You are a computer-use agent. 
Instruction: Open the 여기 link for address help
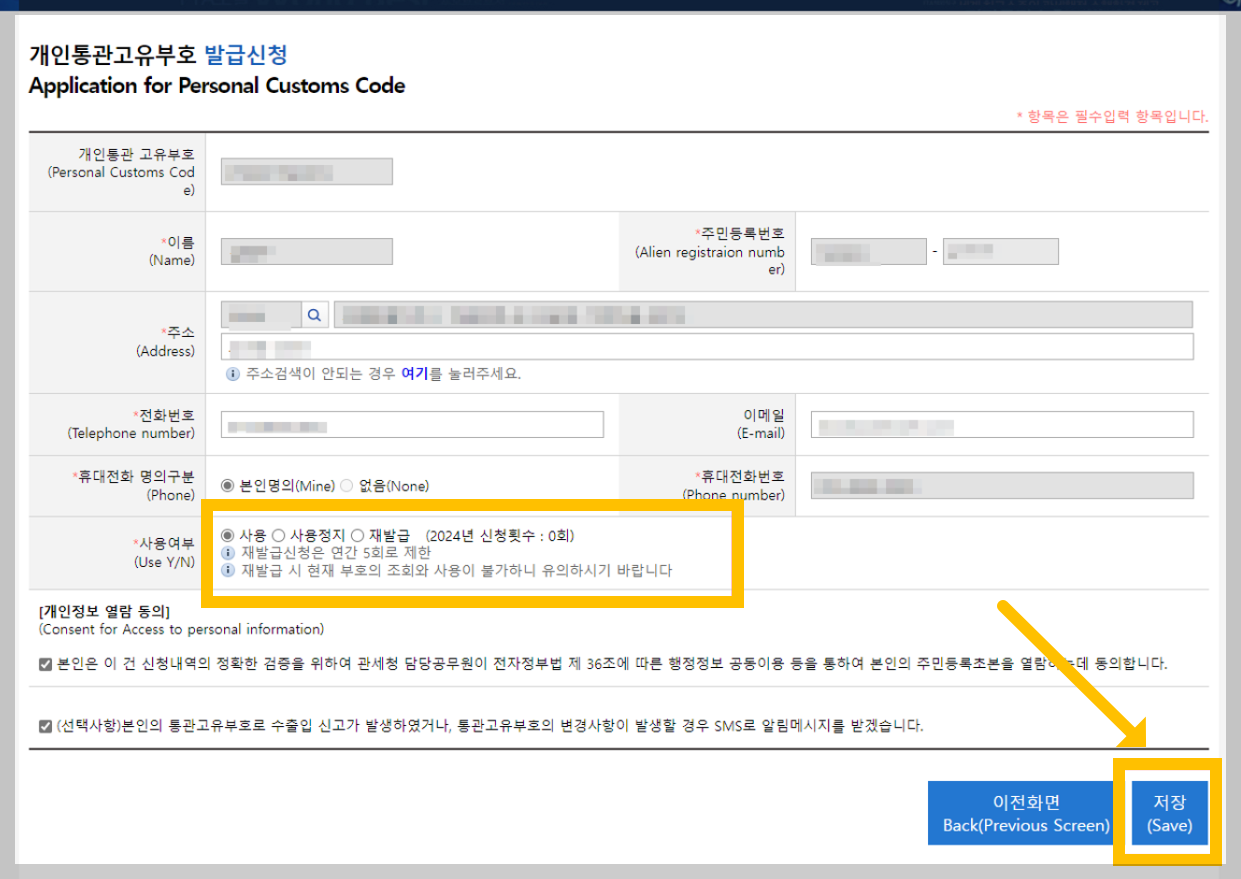point(414,374)
